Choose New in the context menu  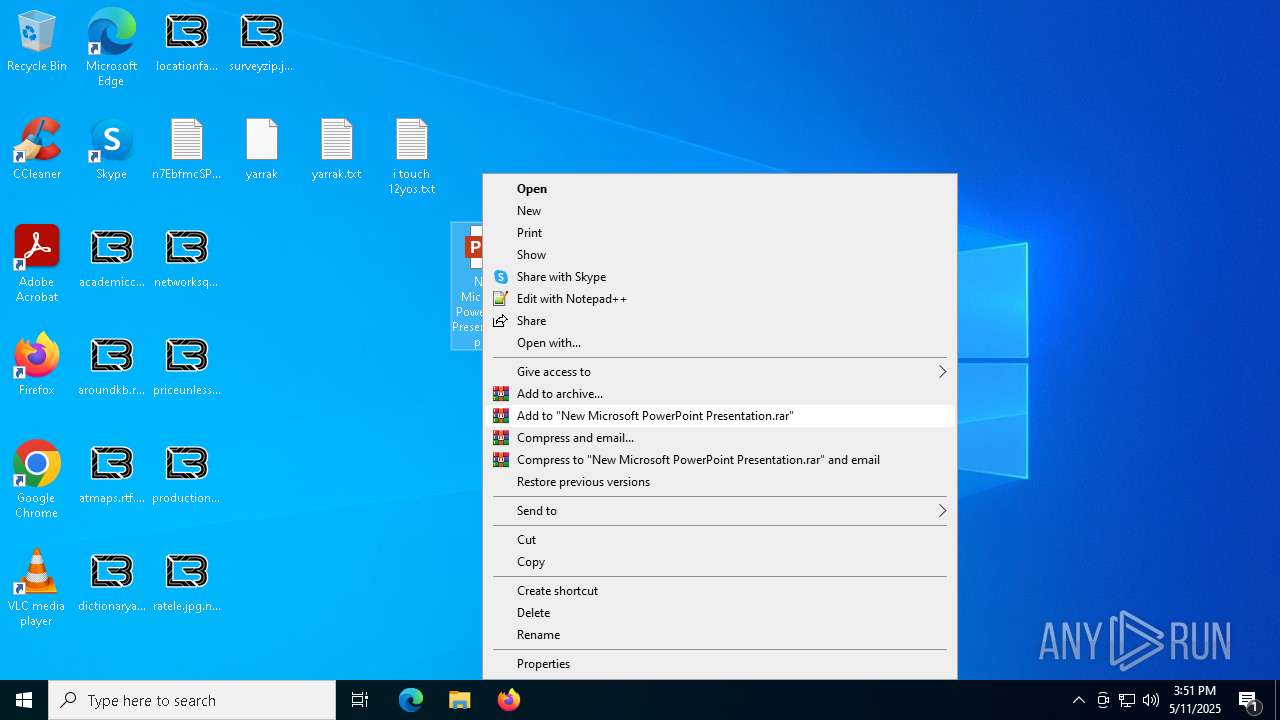pyautogui.click(x=719, y=211)
